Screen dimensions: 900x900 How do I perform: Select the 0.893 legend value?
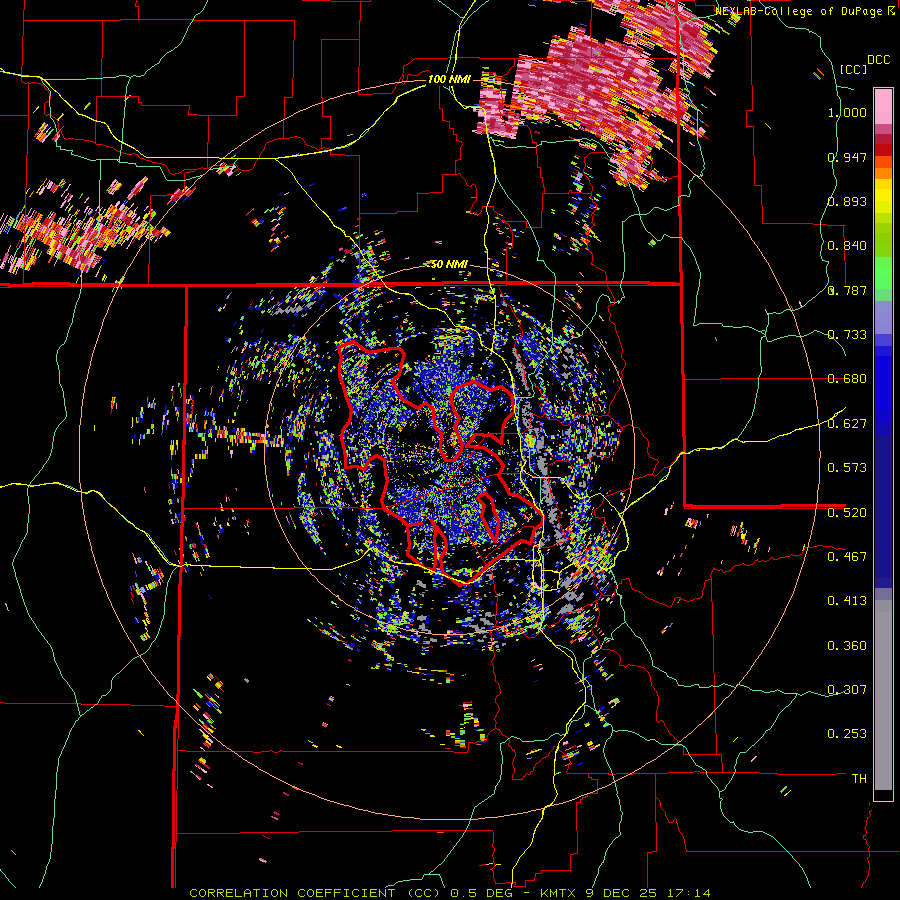847,201
